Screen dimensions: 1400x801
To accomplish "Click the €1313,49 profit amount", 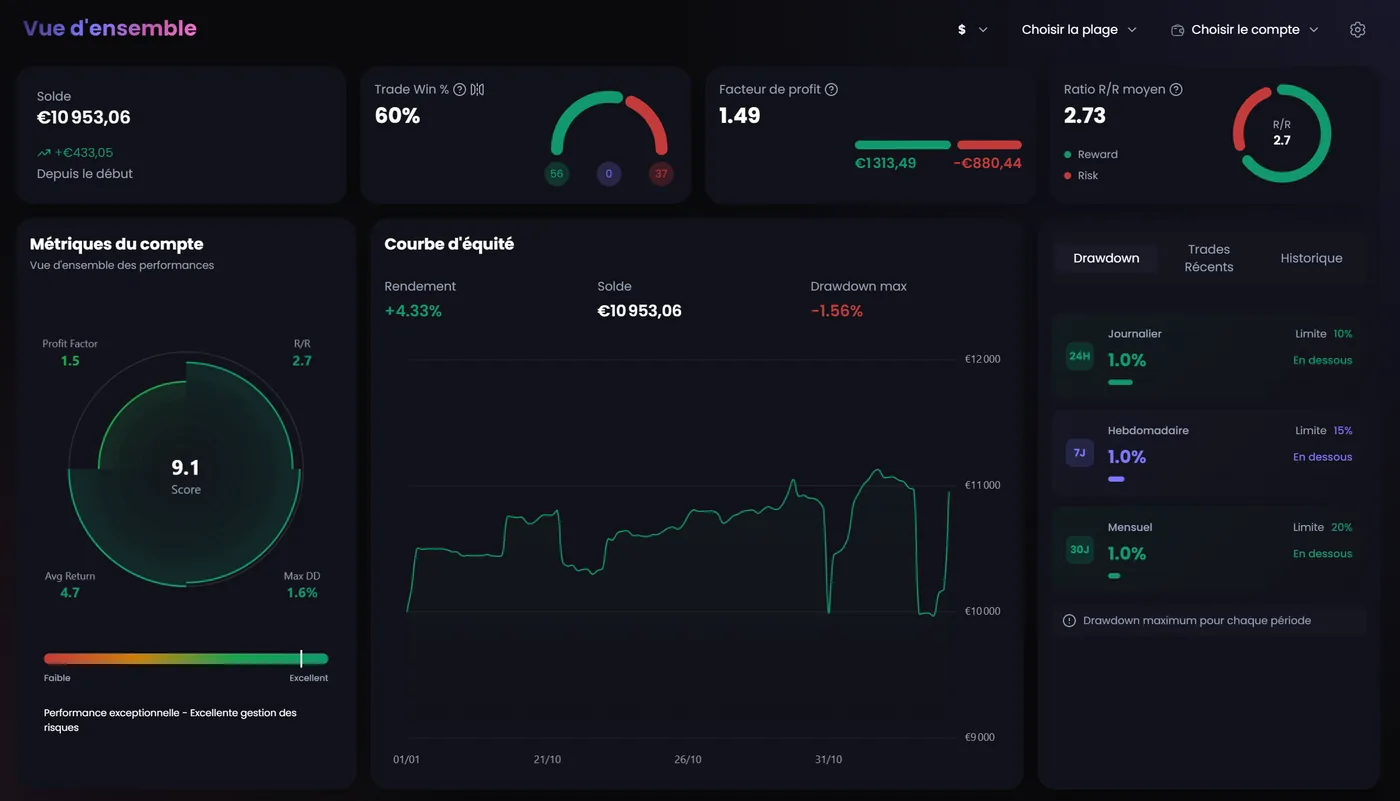I will pyautogui.click(x=885, y=163).
